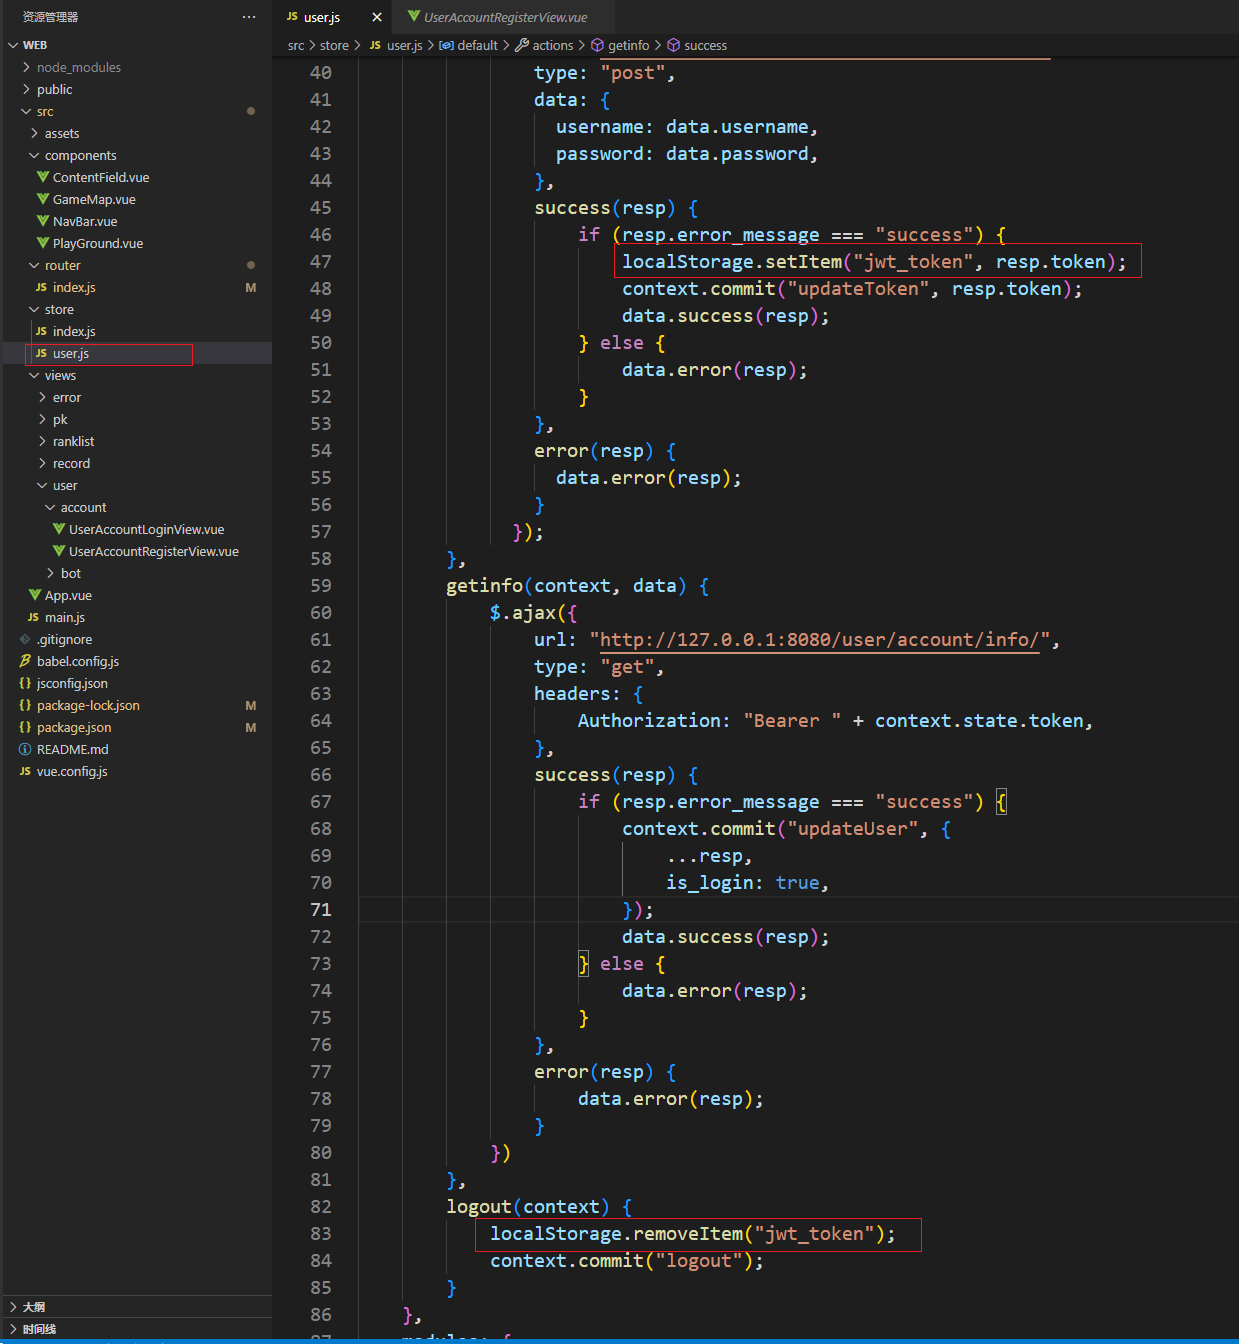Click the JS icon beside vue.config.js
This screenshot has height=1344, width=1239.
(25, 771)
